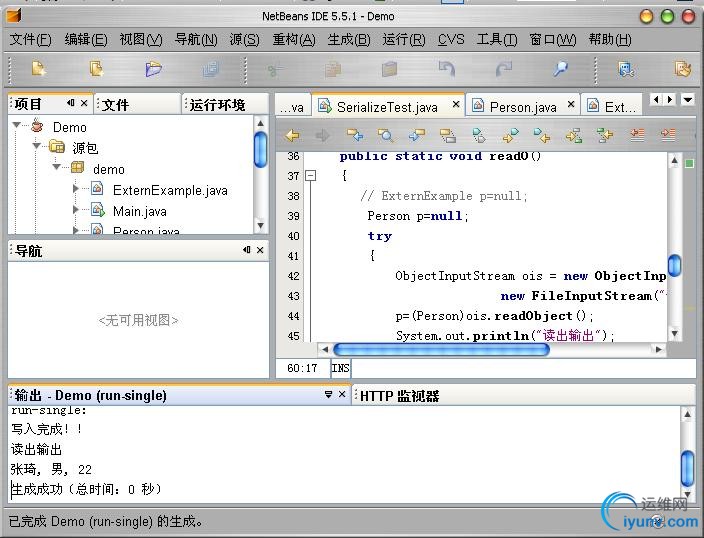Minimize the 导航 navigator panel slide icon
Viewport: 704px width, 538px height.
point(246,250)
